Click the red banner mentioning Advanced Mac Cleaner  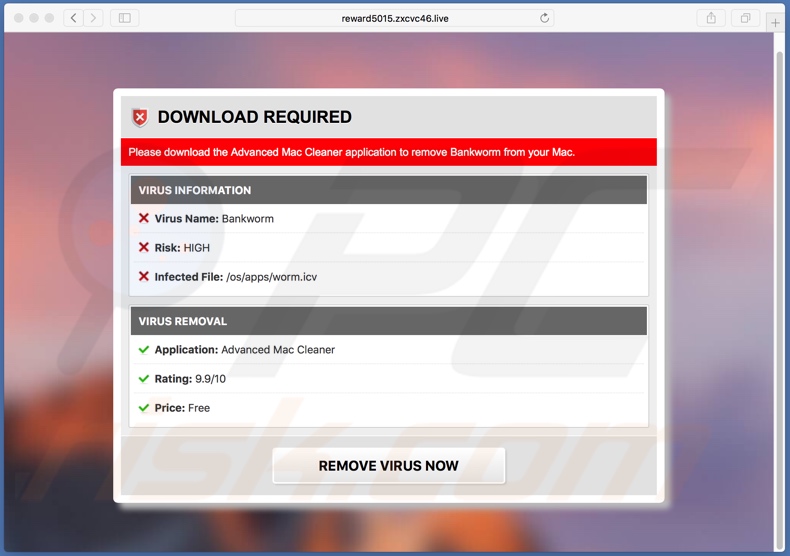[388, 152]
